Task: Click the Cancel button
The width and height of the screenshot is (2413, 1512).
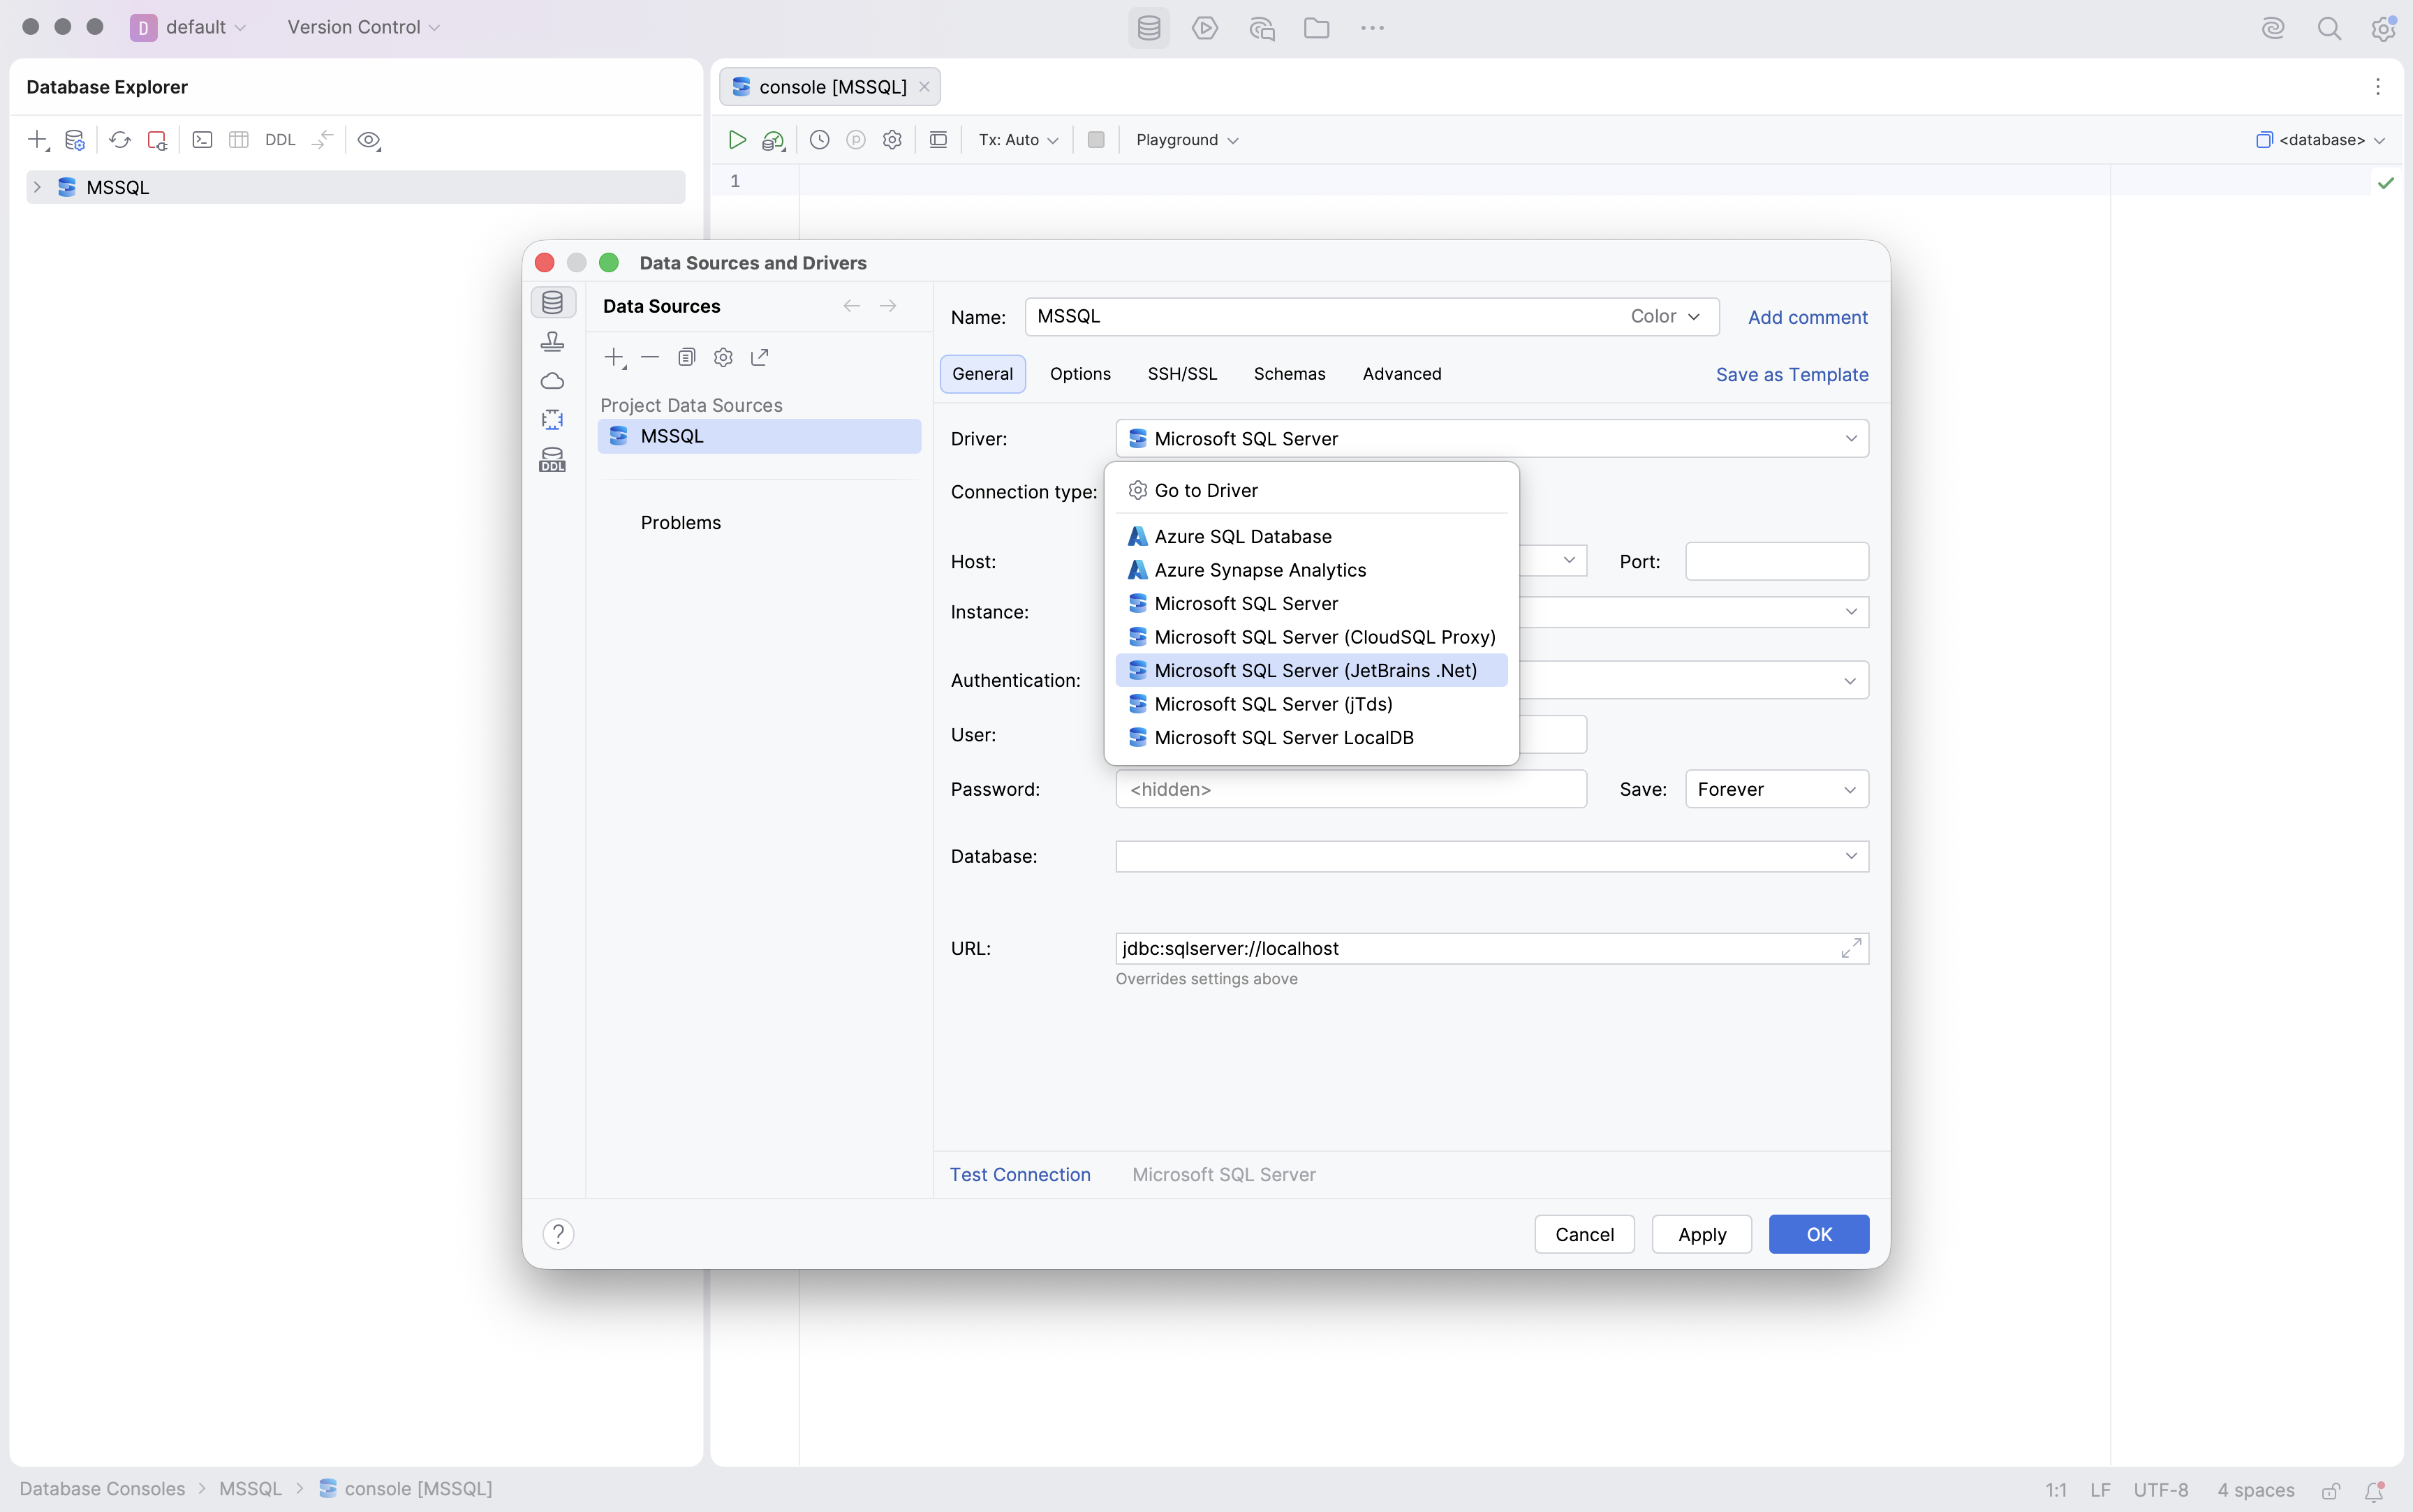Action: click(1584, 1234)
